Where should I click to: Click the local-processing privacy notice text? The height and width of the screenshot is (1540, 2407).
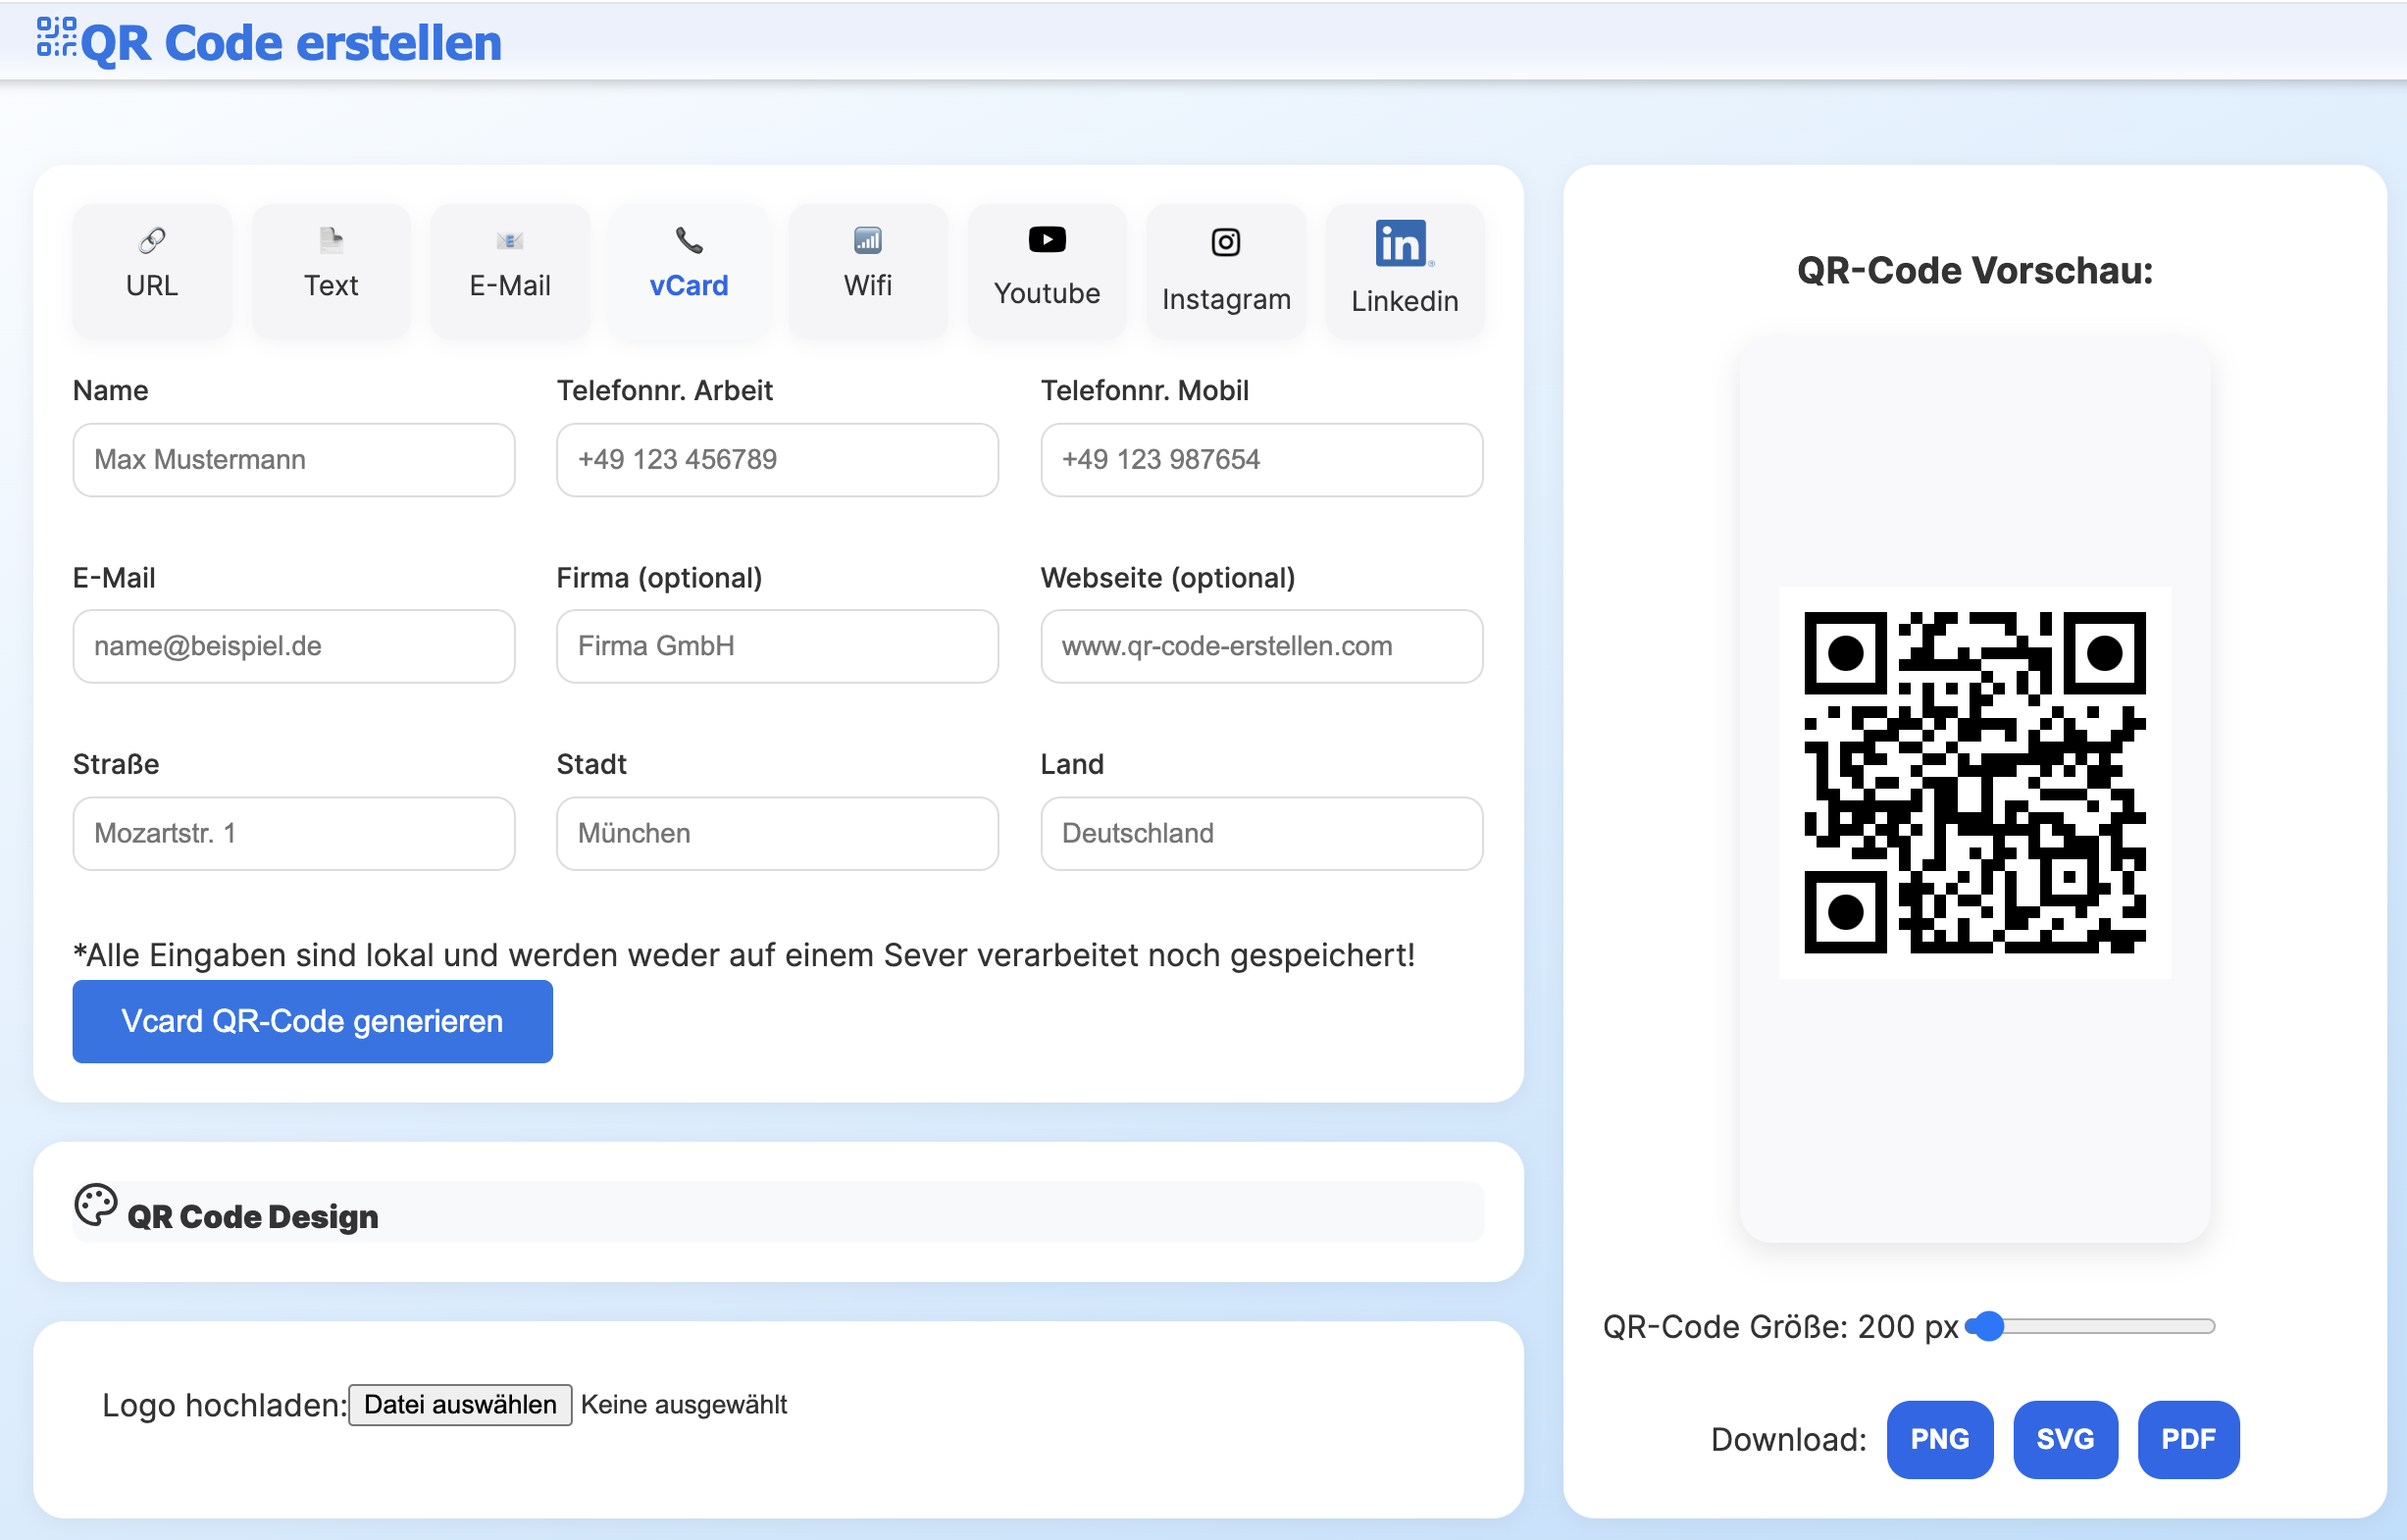click(x=744, y=955)
